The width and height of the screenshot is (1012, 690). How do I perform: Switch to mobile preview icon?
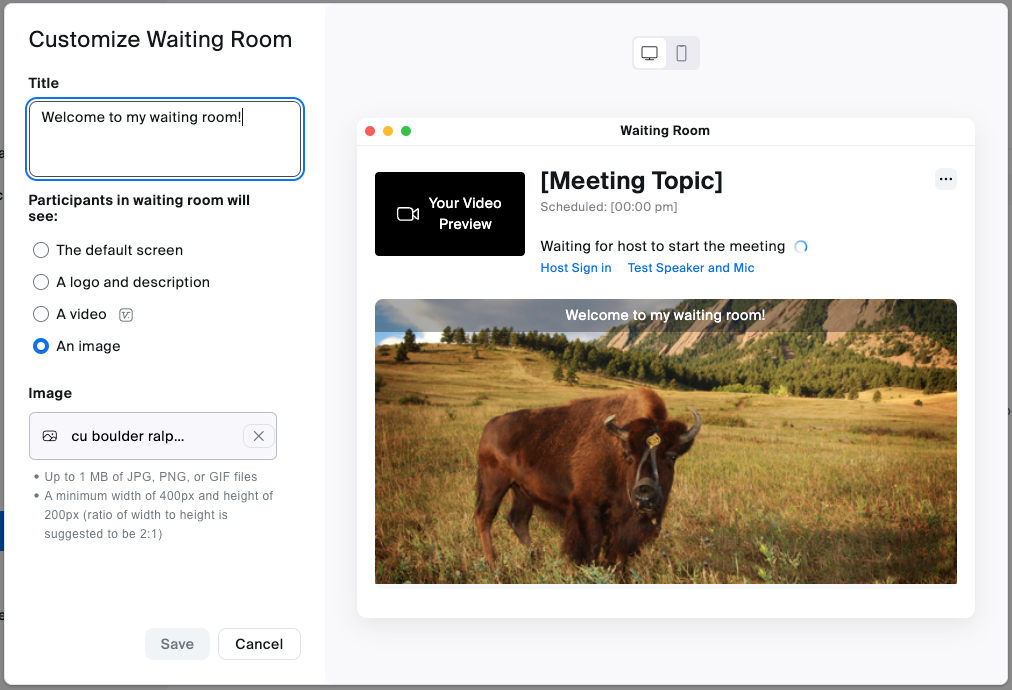[x=682, y=53]
